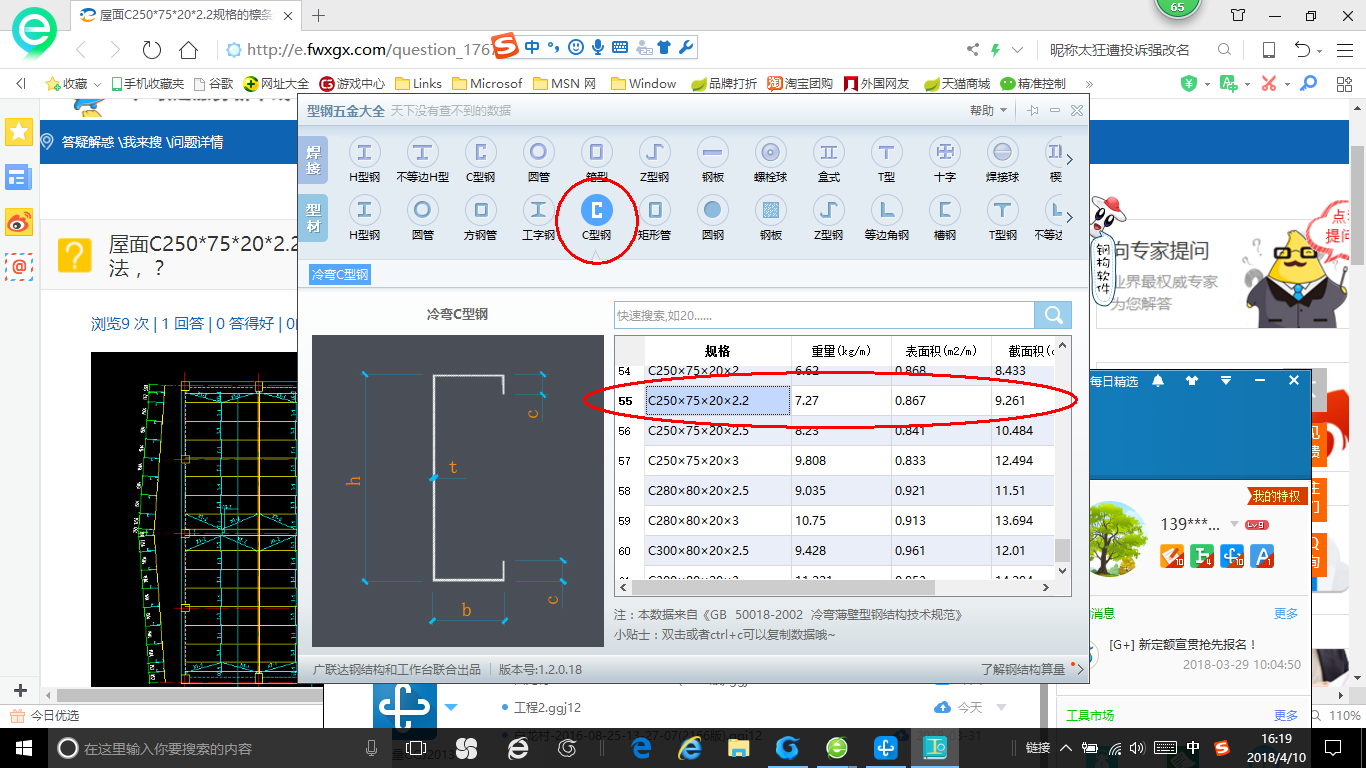
Task: Select welded 圆管 icon in top row
Action: tap(538, 152)
